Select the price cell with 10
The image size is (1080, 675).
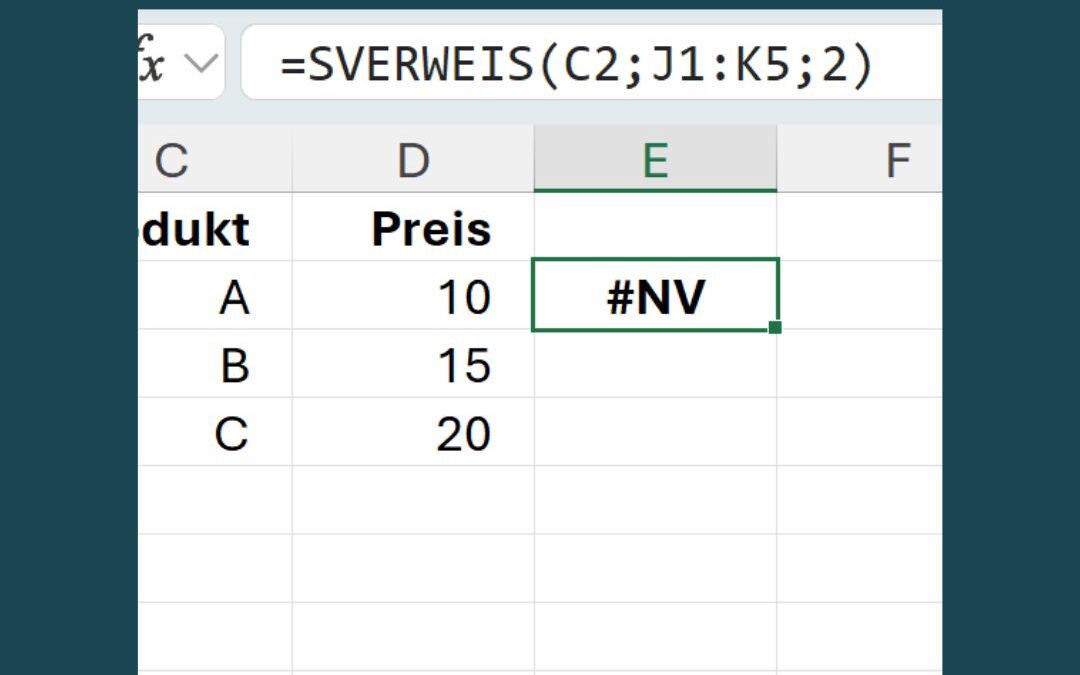pos(413,295)
